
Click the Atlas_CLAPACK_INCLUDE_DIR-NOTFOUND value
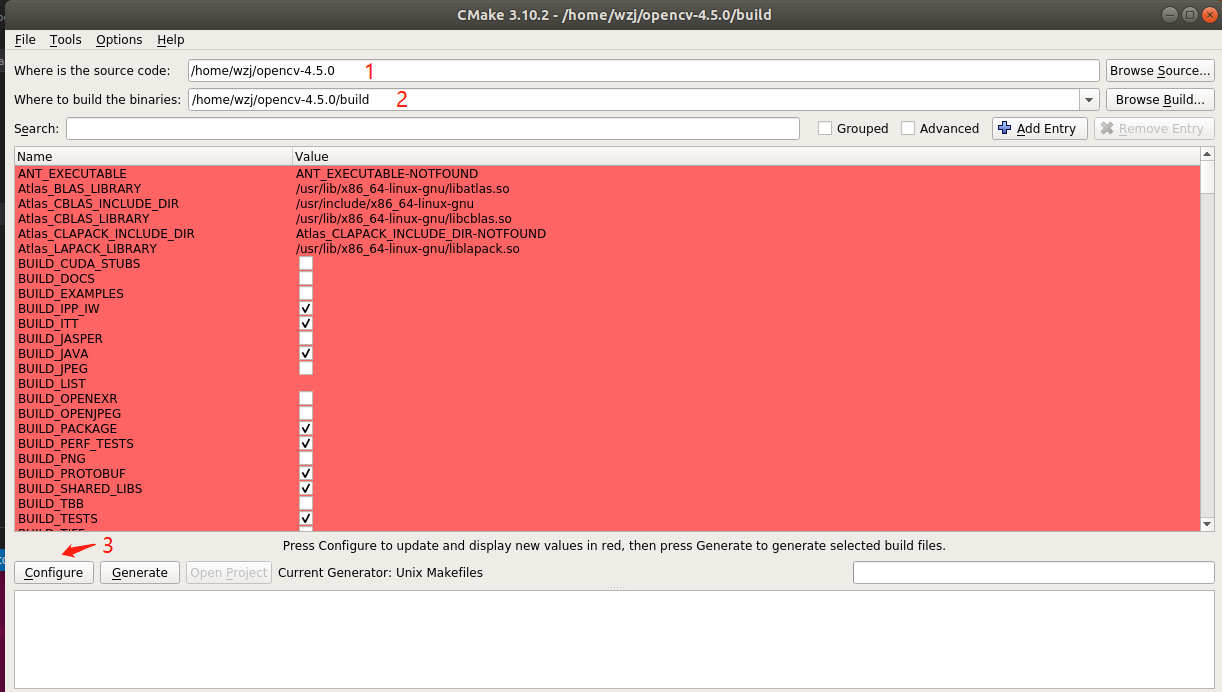(421, 234)
